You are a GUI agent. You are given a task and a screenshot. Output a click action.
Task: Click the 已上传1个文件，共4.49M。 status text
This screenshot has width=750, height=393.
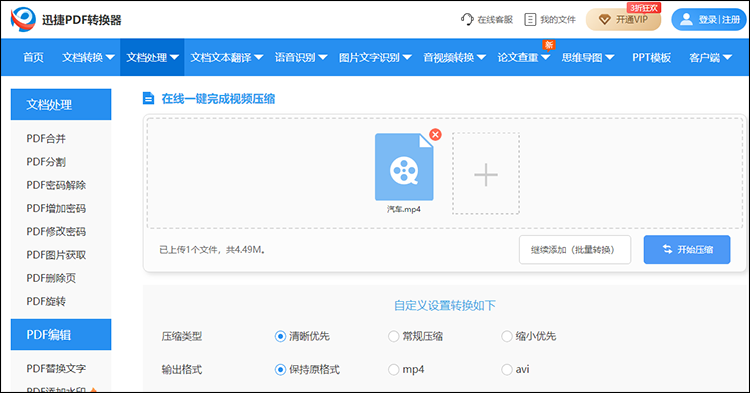point(212,250)
